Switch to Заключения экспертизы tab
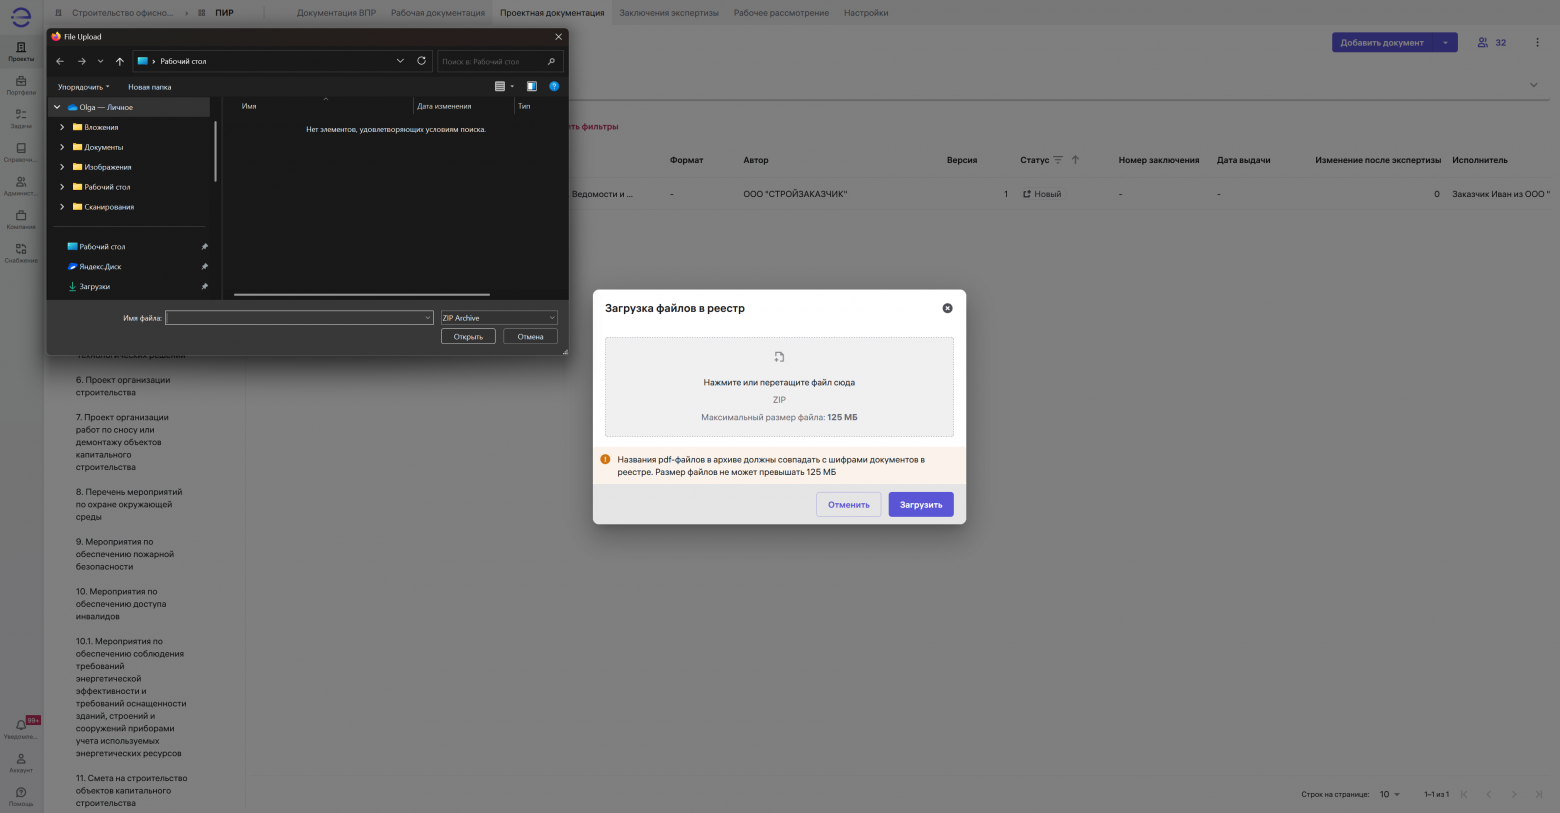 coord(669,13)
